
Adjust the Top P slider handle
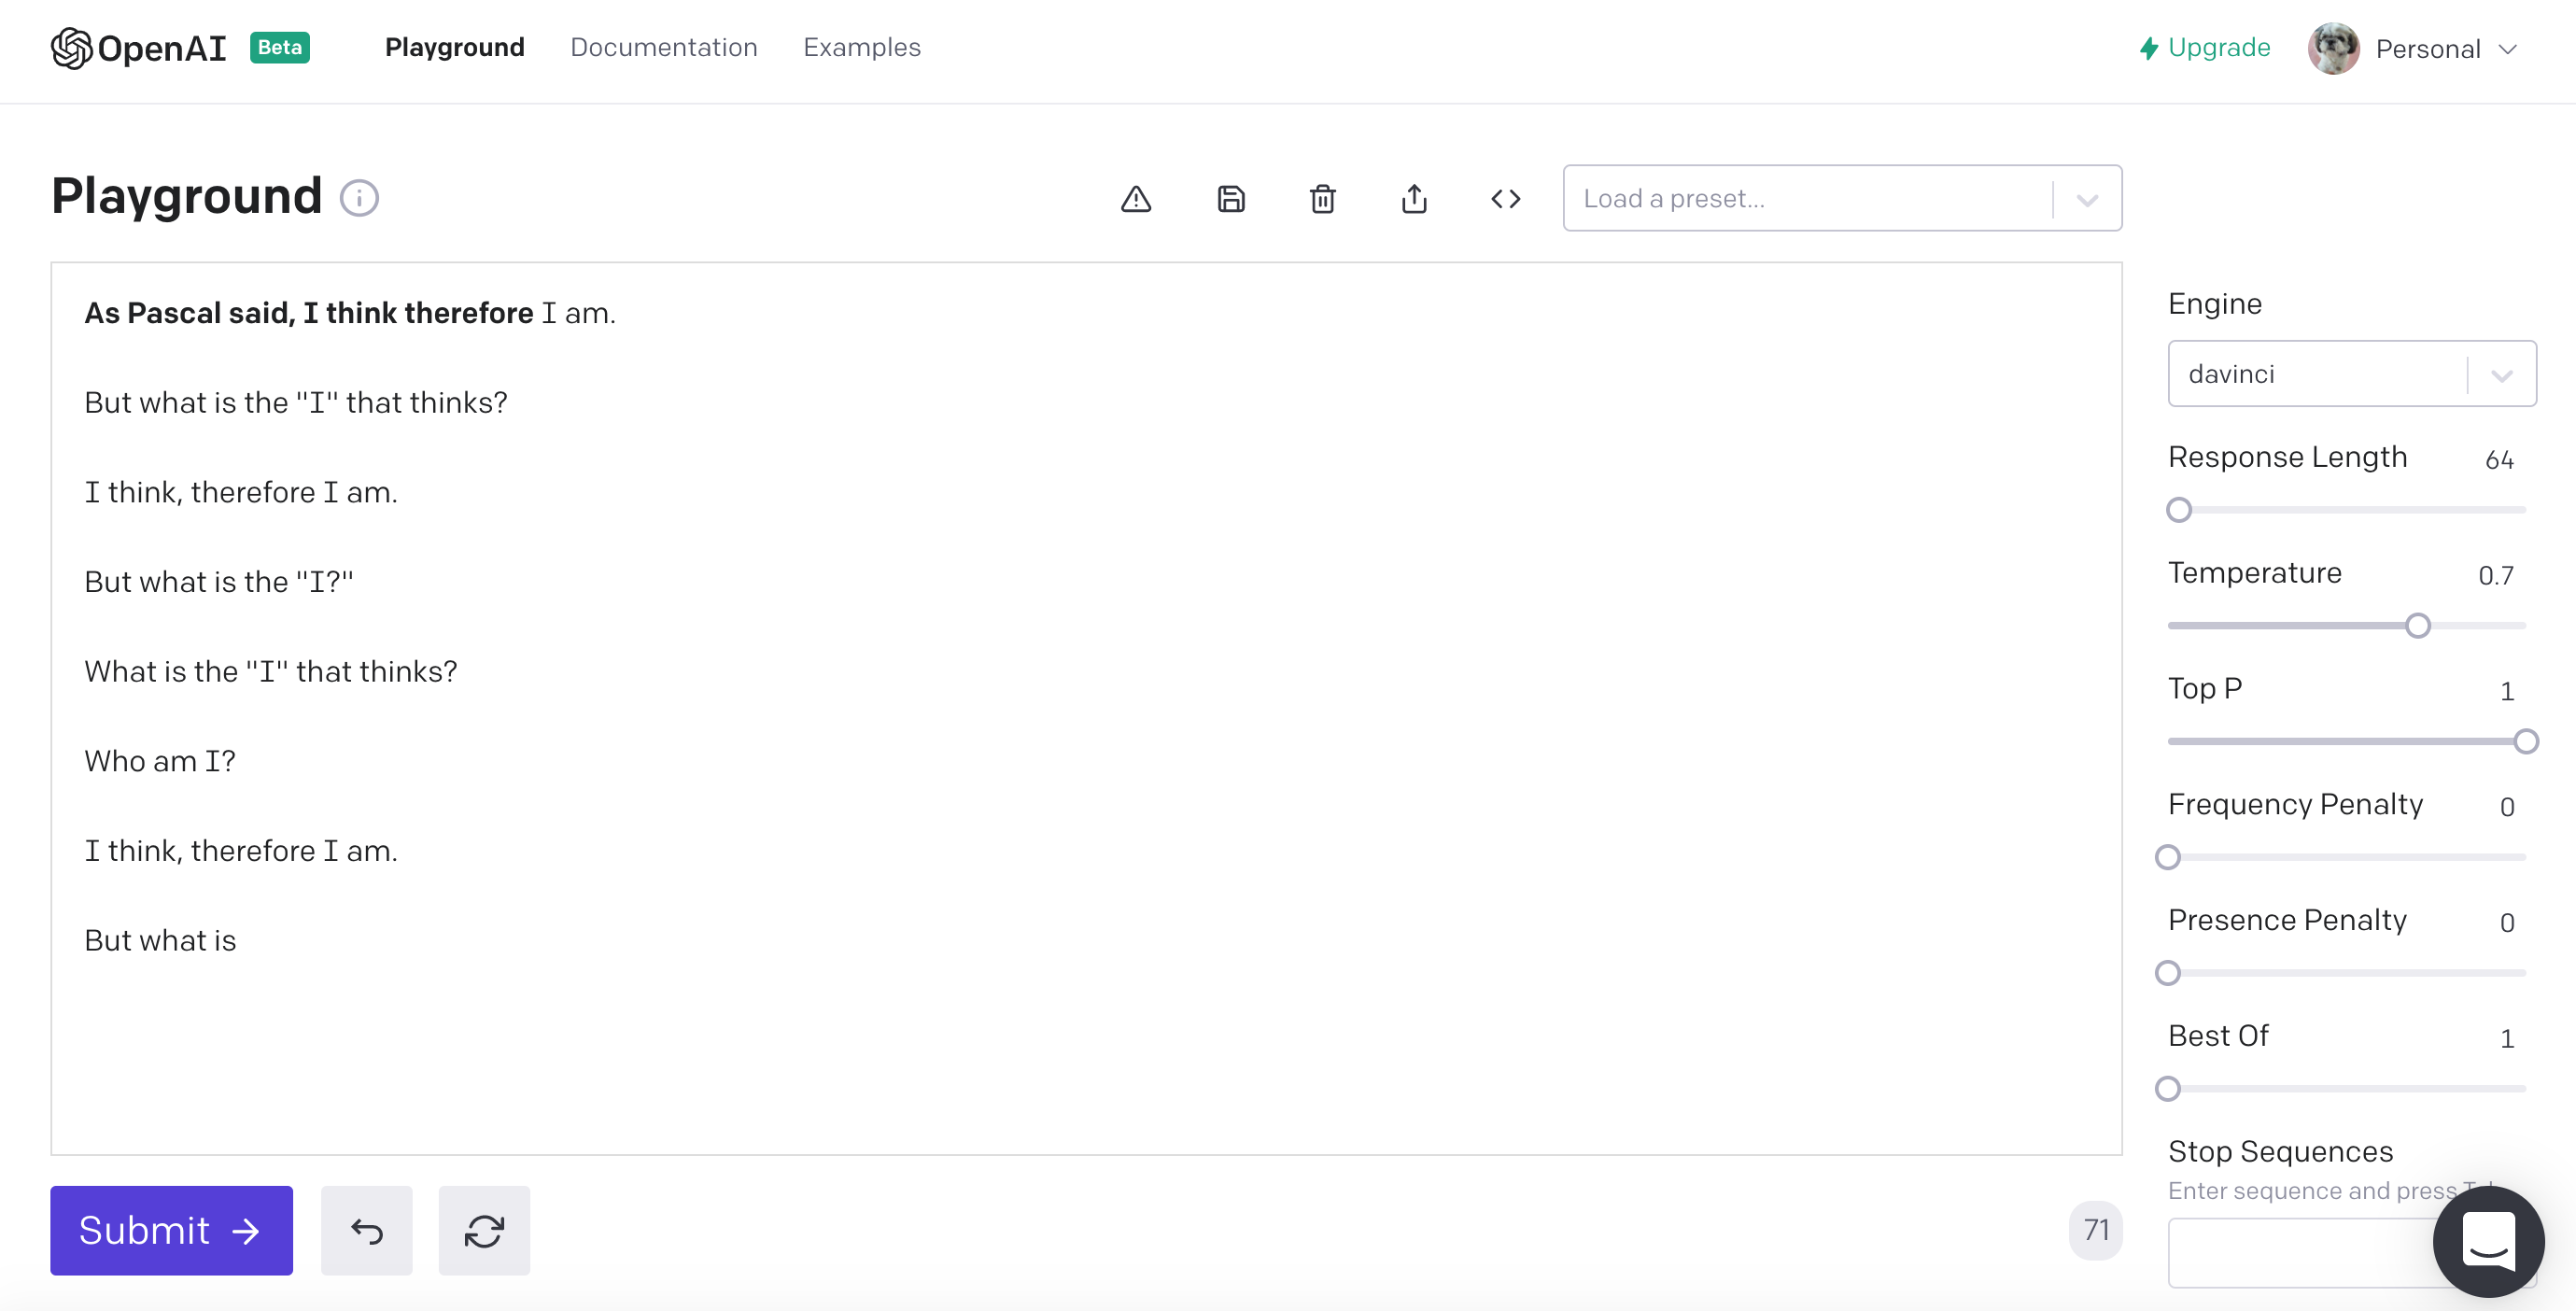coord(2525,742)
